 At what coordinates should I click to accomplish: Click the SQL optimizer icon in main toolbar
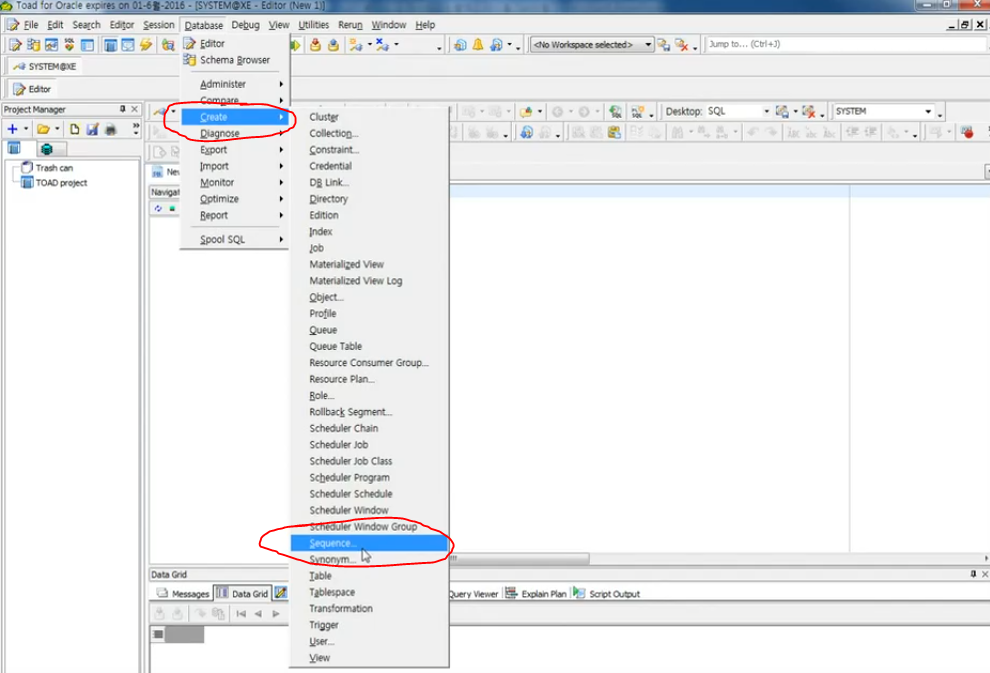pyautogui.click(x=69, y=45)
